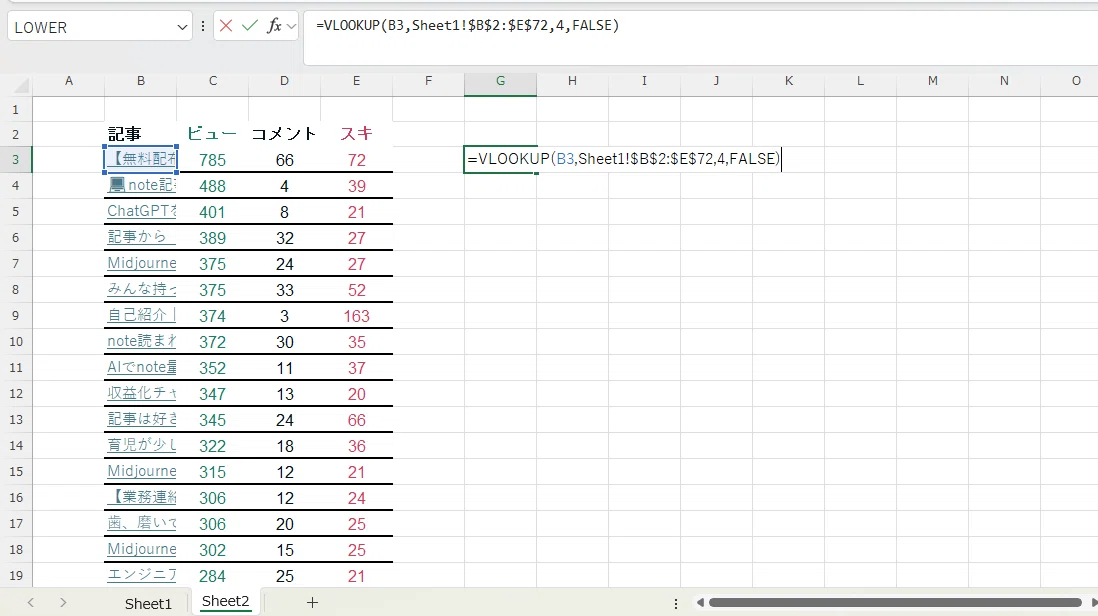This screenshot has width=1098, height=616.
Task: Open the Midjourne link in row 7
Action: point(142,263)
